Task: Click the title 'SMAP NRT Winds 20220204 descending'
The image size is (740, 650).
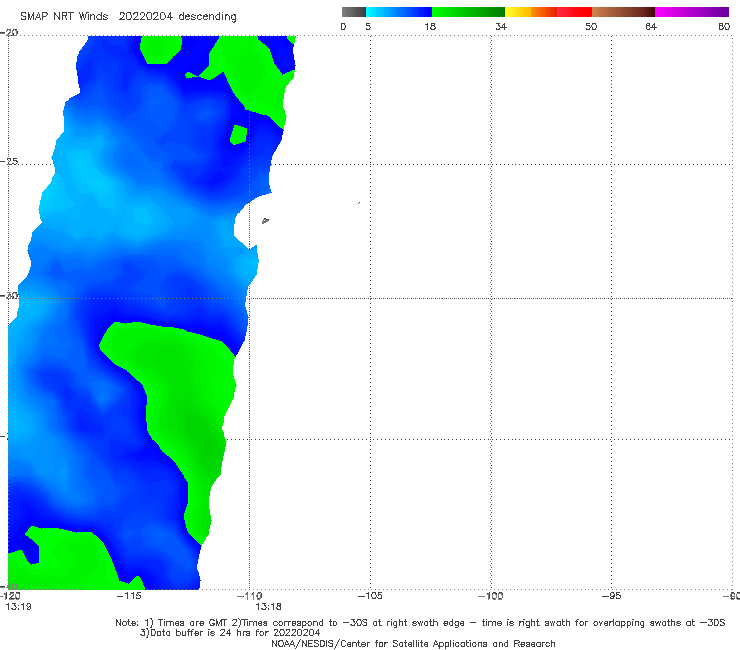Action: click(x=128, y=17)
